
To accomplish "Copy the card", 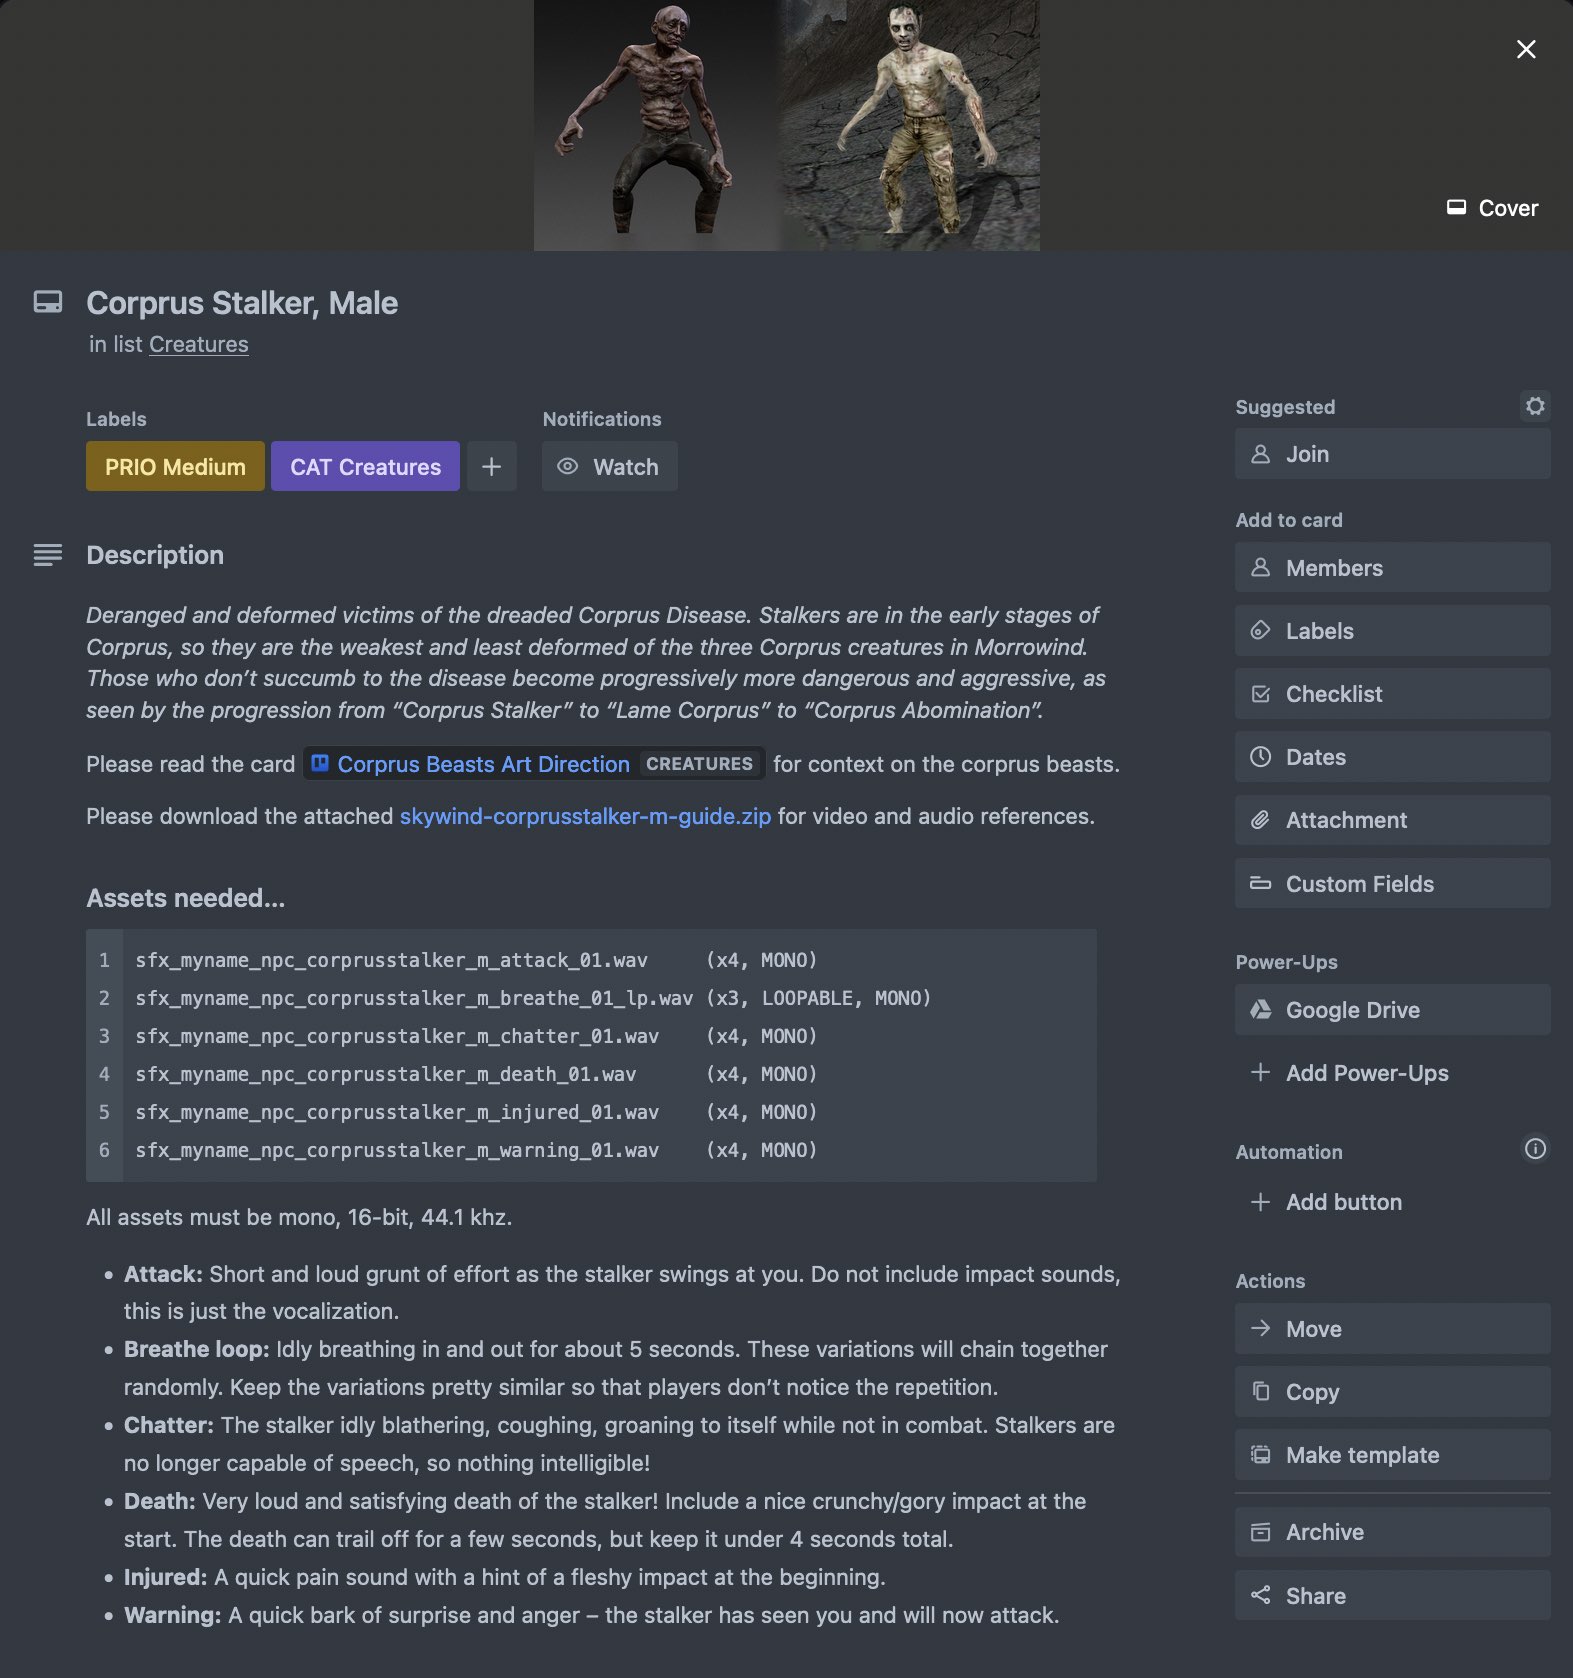I will pyautogui.click(x=1392, y=1392).
